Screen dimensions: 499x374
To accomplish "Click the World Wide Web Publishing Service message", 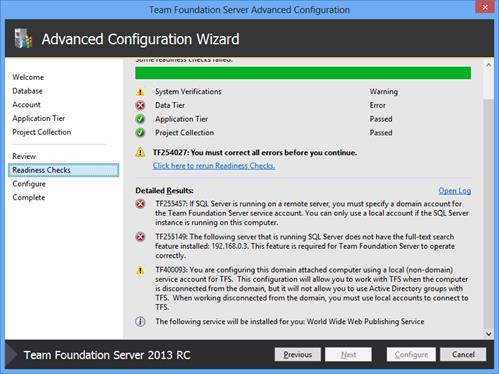I will click(290, 322).
